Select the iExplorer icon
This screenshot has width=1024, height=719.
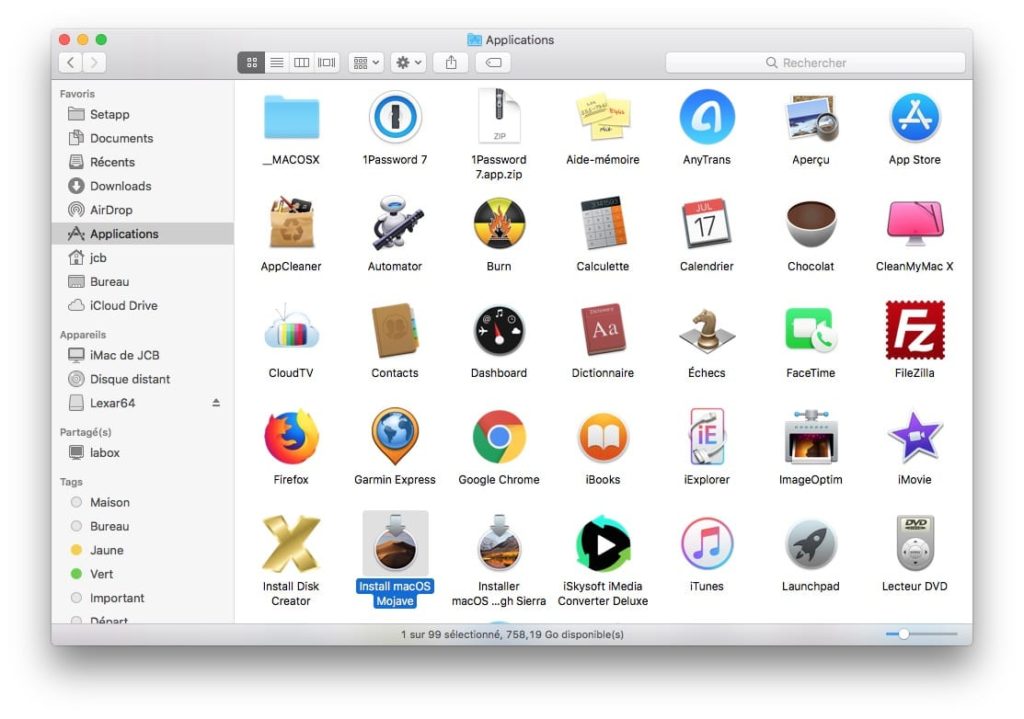coord(707,436)
